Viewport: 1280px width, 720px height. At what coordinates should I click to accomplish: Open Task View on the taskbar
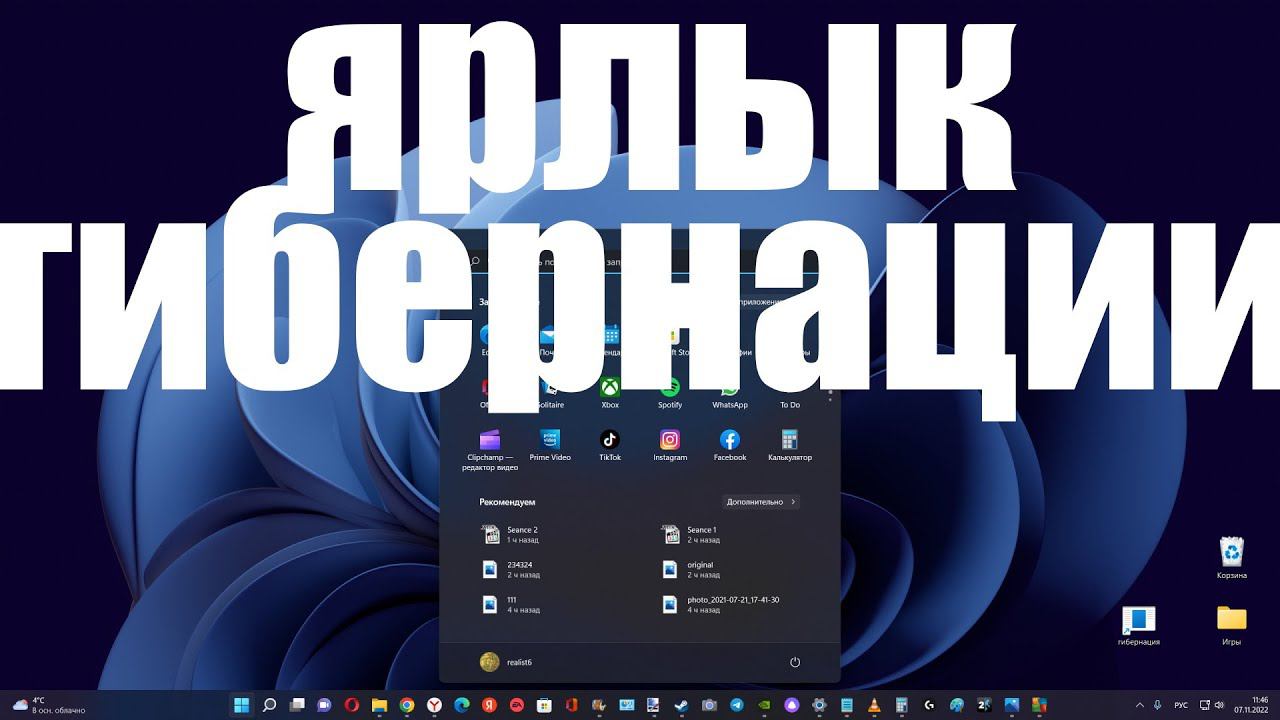pos(297,705)
